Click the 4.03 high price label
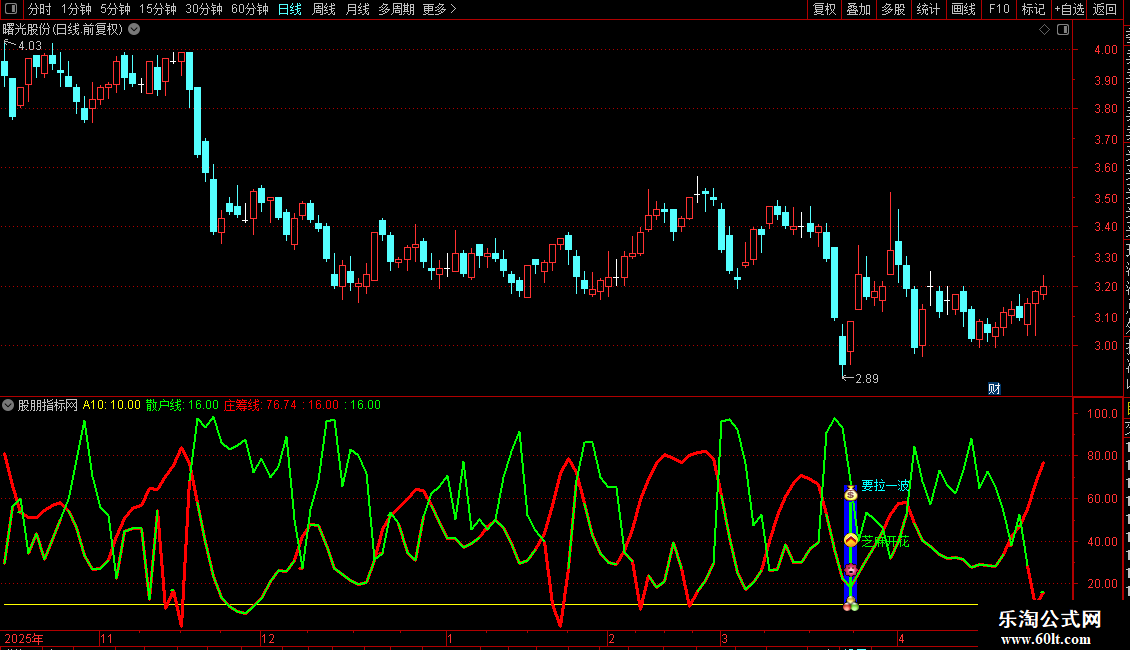Viewport: 1130px width, 650px height. click(x=30, y=45)
